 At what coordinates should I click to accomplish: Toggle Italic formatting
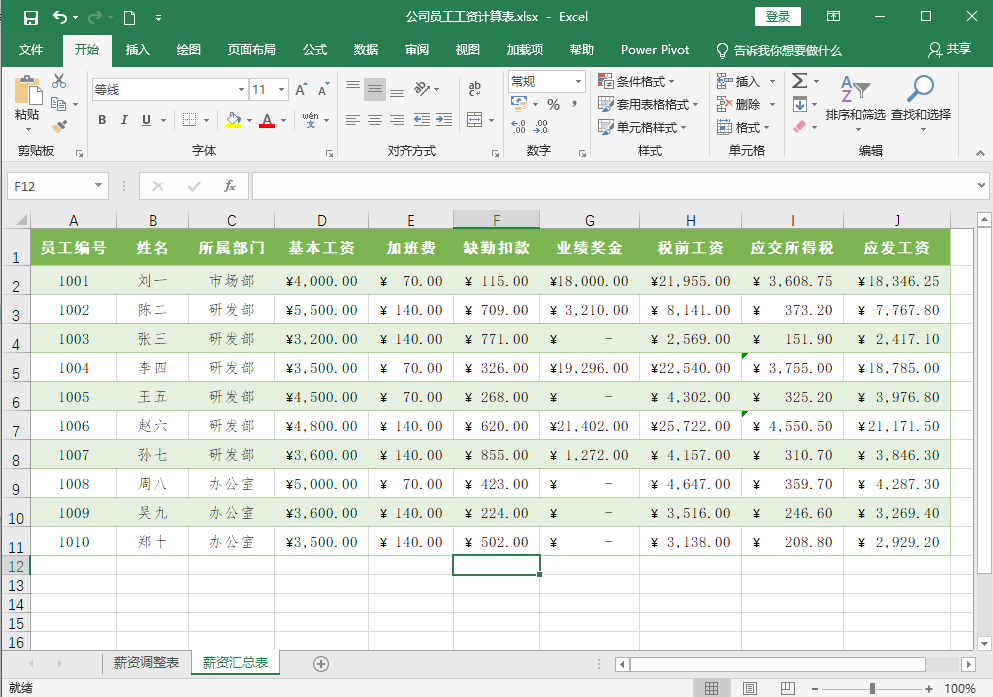pyautogui.click(x=125, y=120)
